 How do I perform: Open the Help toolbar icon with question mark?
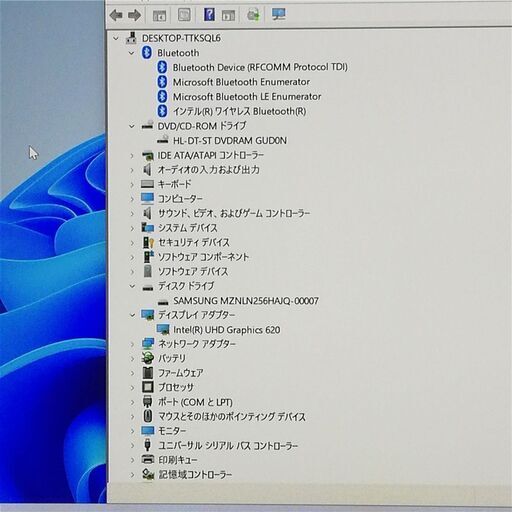coord(209,15)
